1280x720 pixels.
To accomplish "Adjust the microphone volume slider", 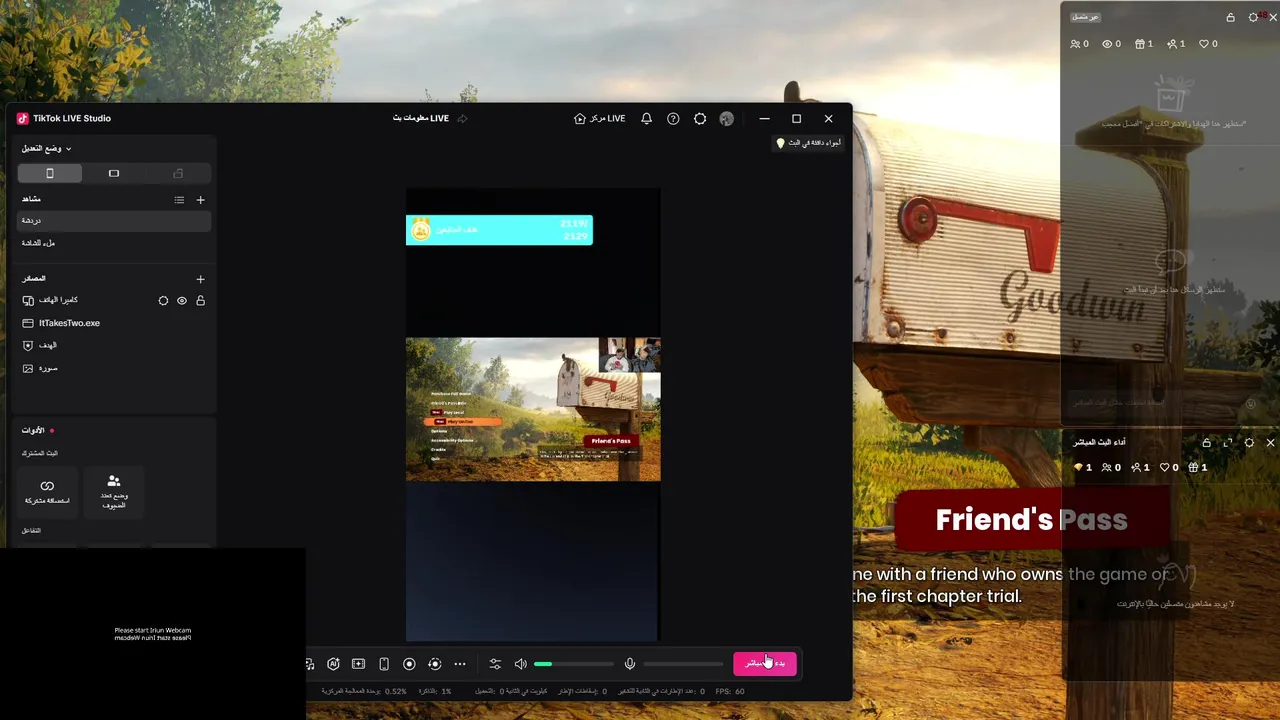I will click(683, 664).
